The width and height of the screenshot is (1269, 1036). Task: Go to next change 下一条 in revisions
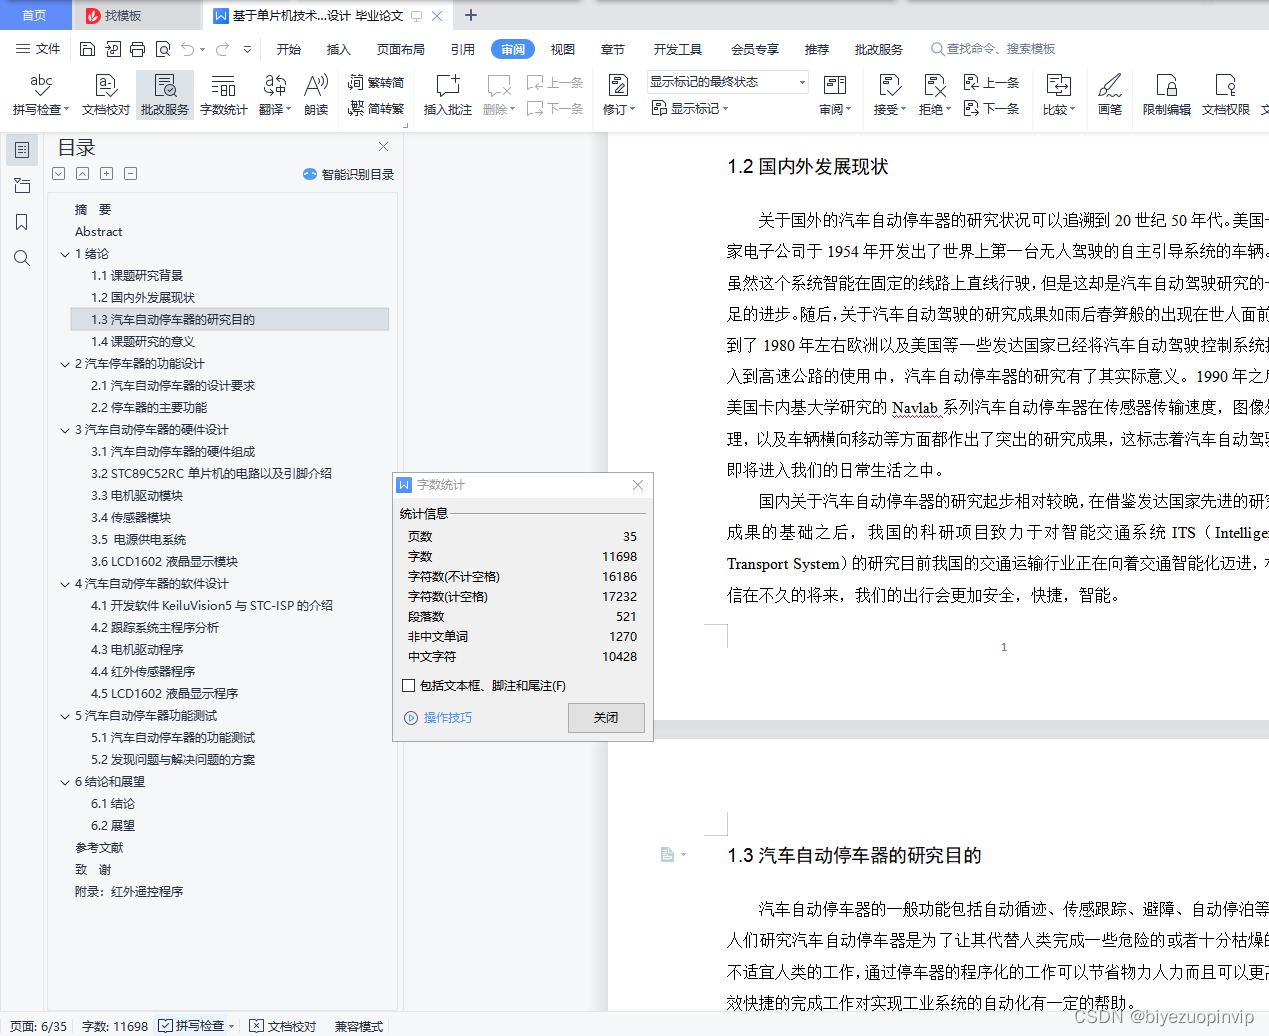(x=991, y=108)
